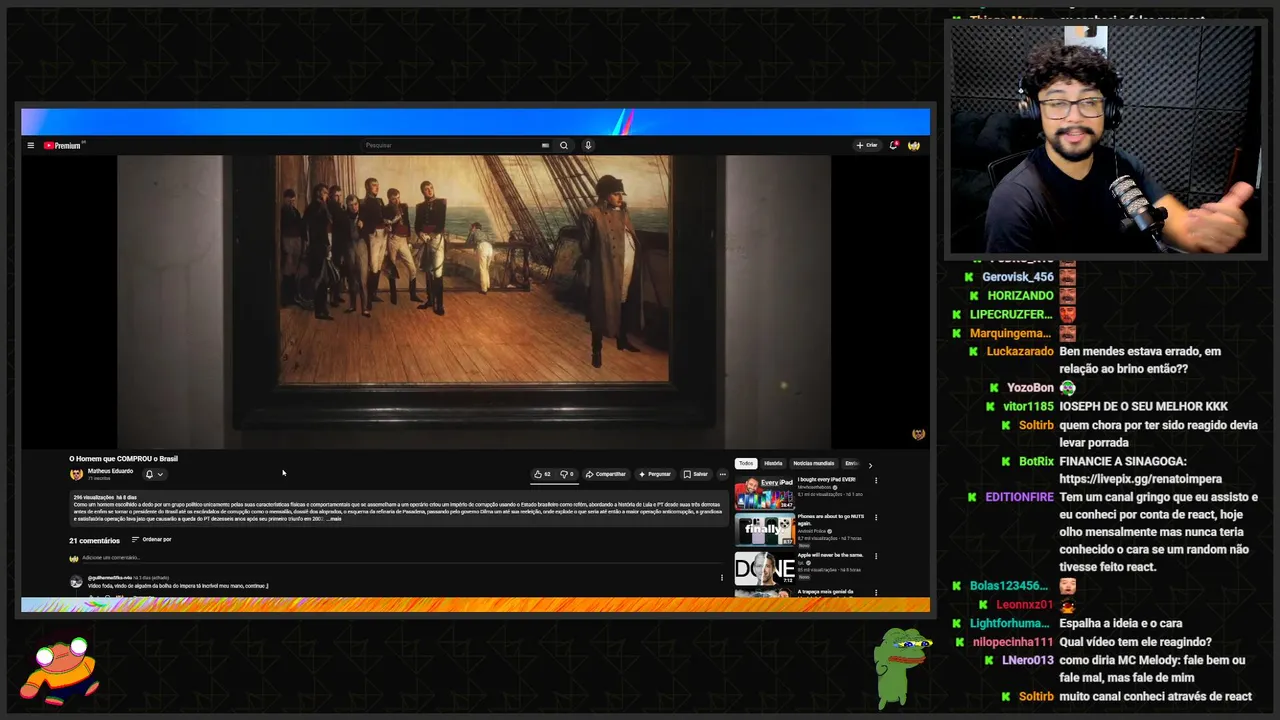Like the video with thumbs up
The width and height of the screenshot is (1280, 720).
tap(542, 475)
